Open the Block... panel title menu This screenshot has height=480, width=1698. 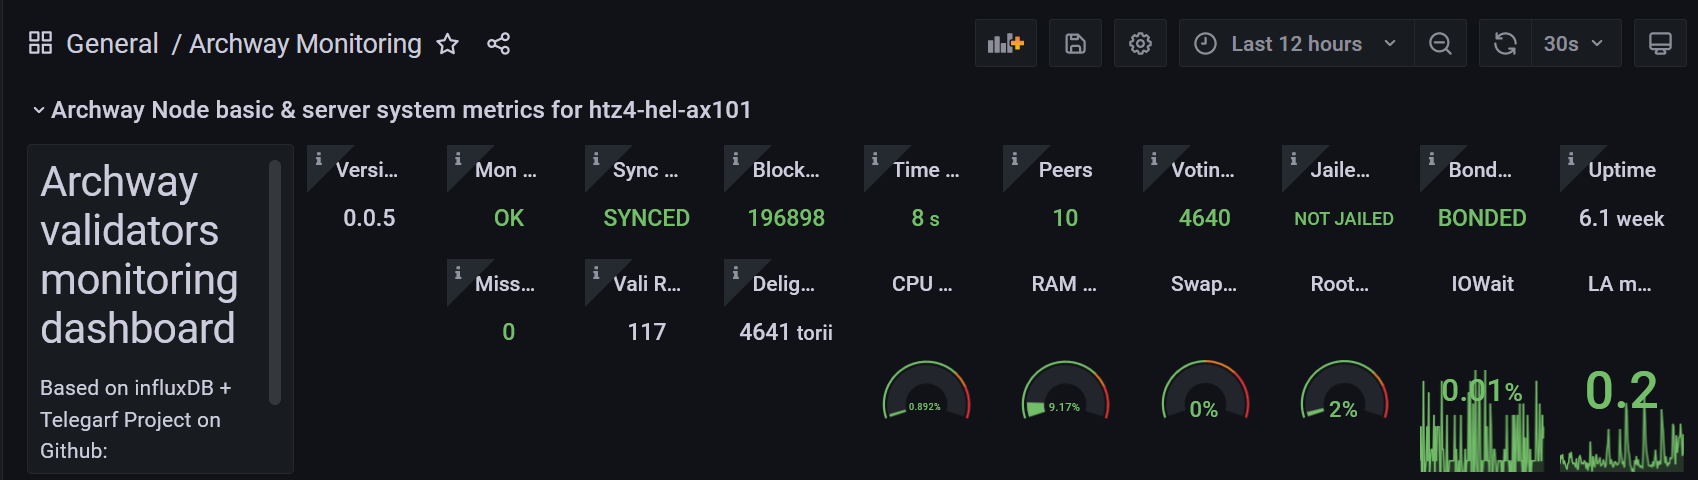click(786, 170)
